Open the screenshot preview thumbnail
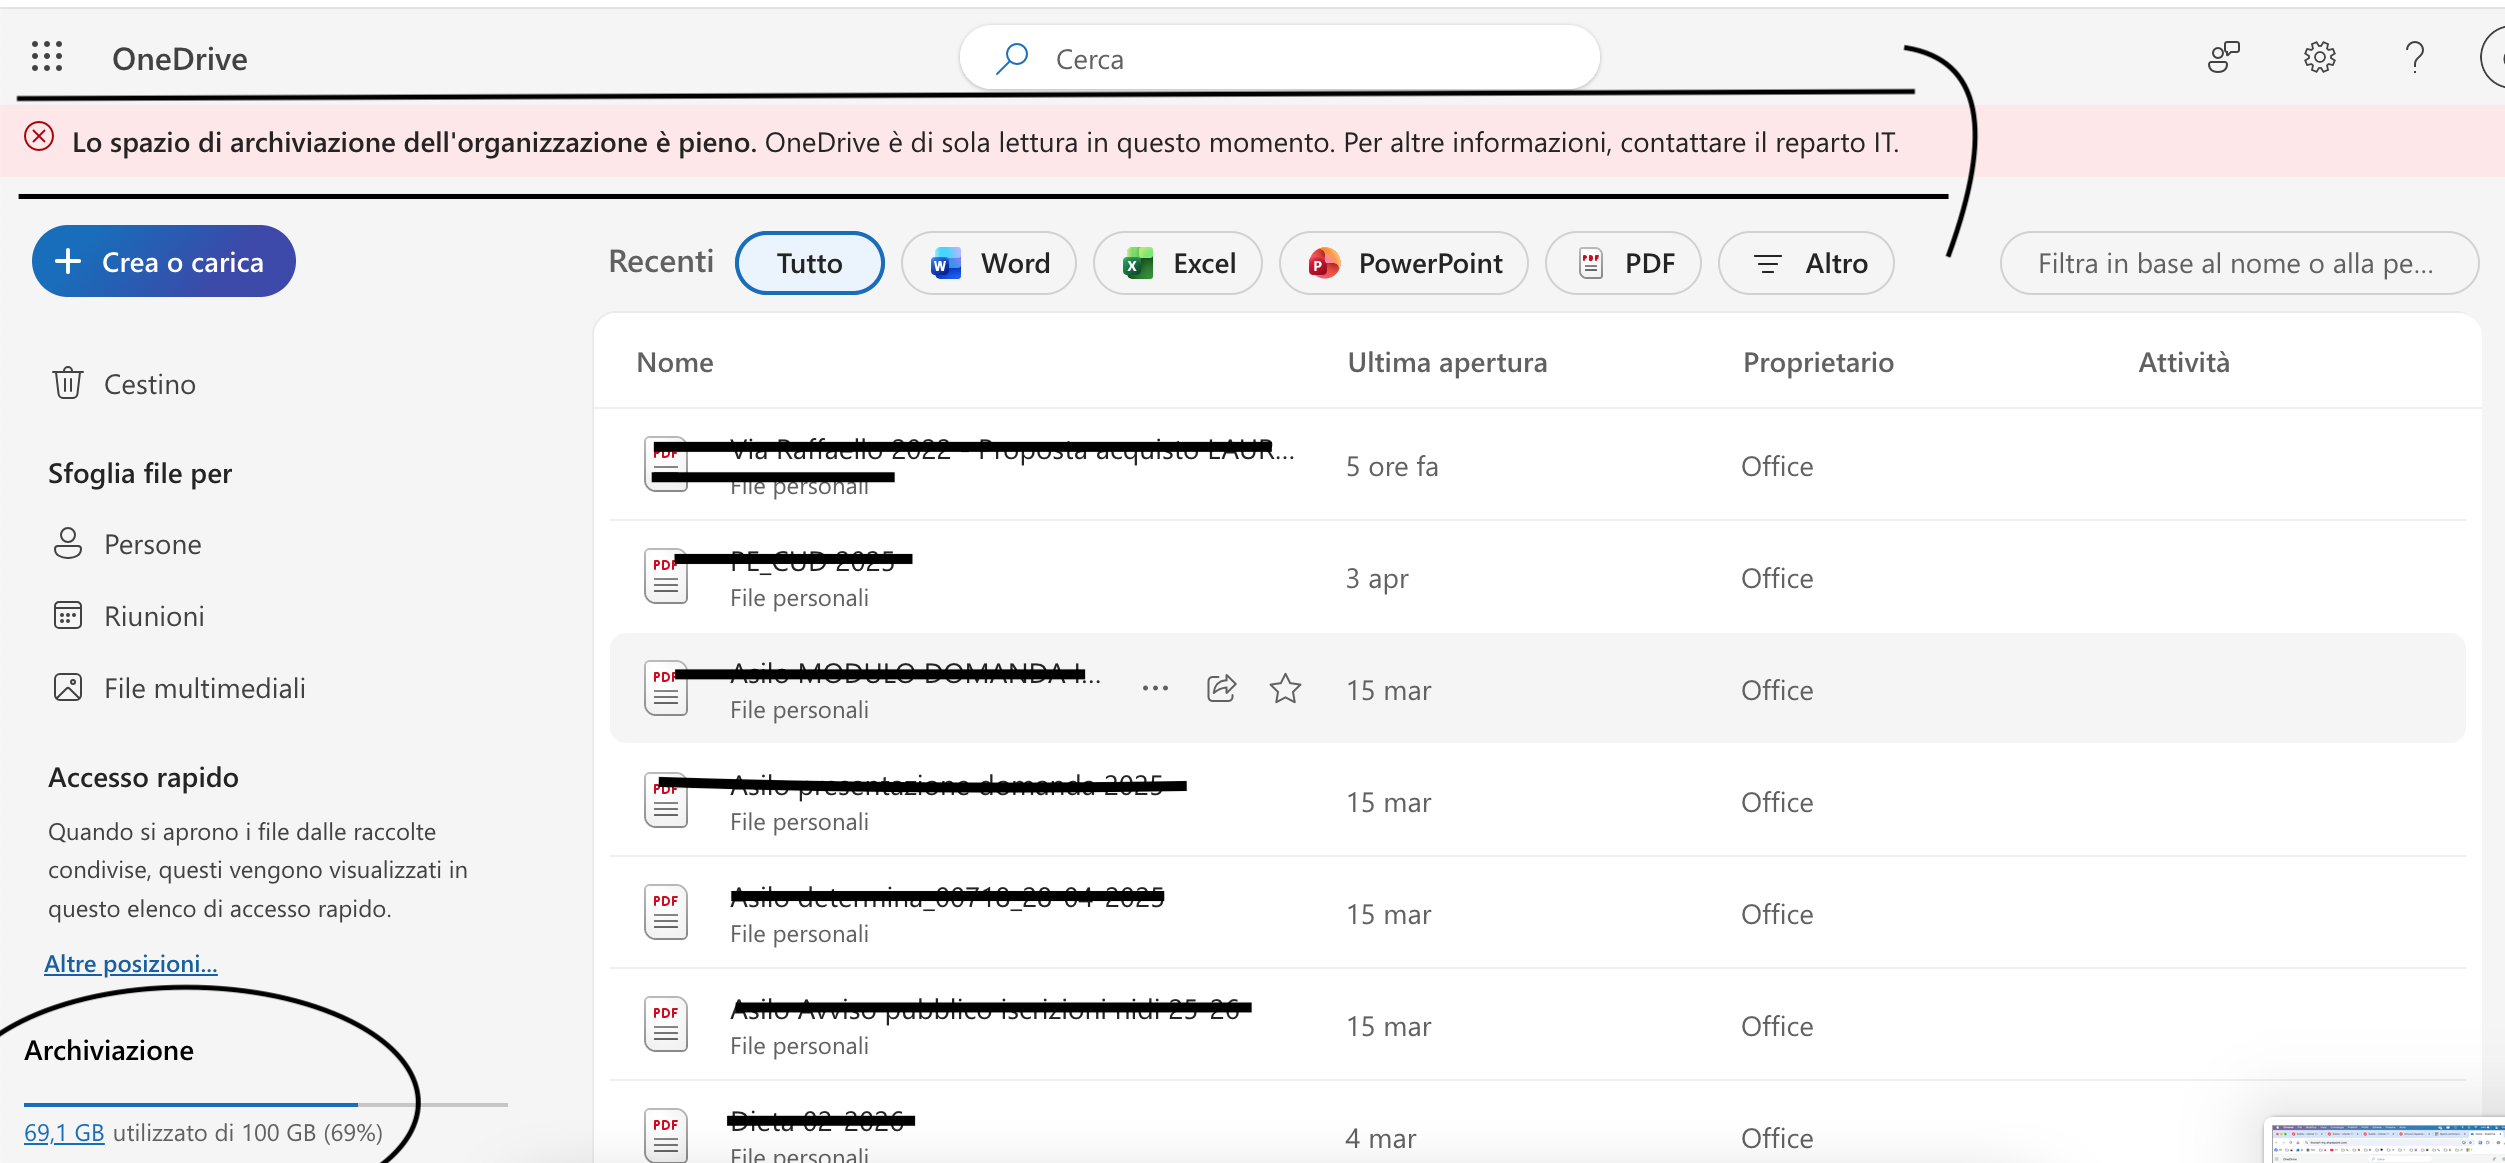2505x1163 pixels. click(x=2385, y=1140)
